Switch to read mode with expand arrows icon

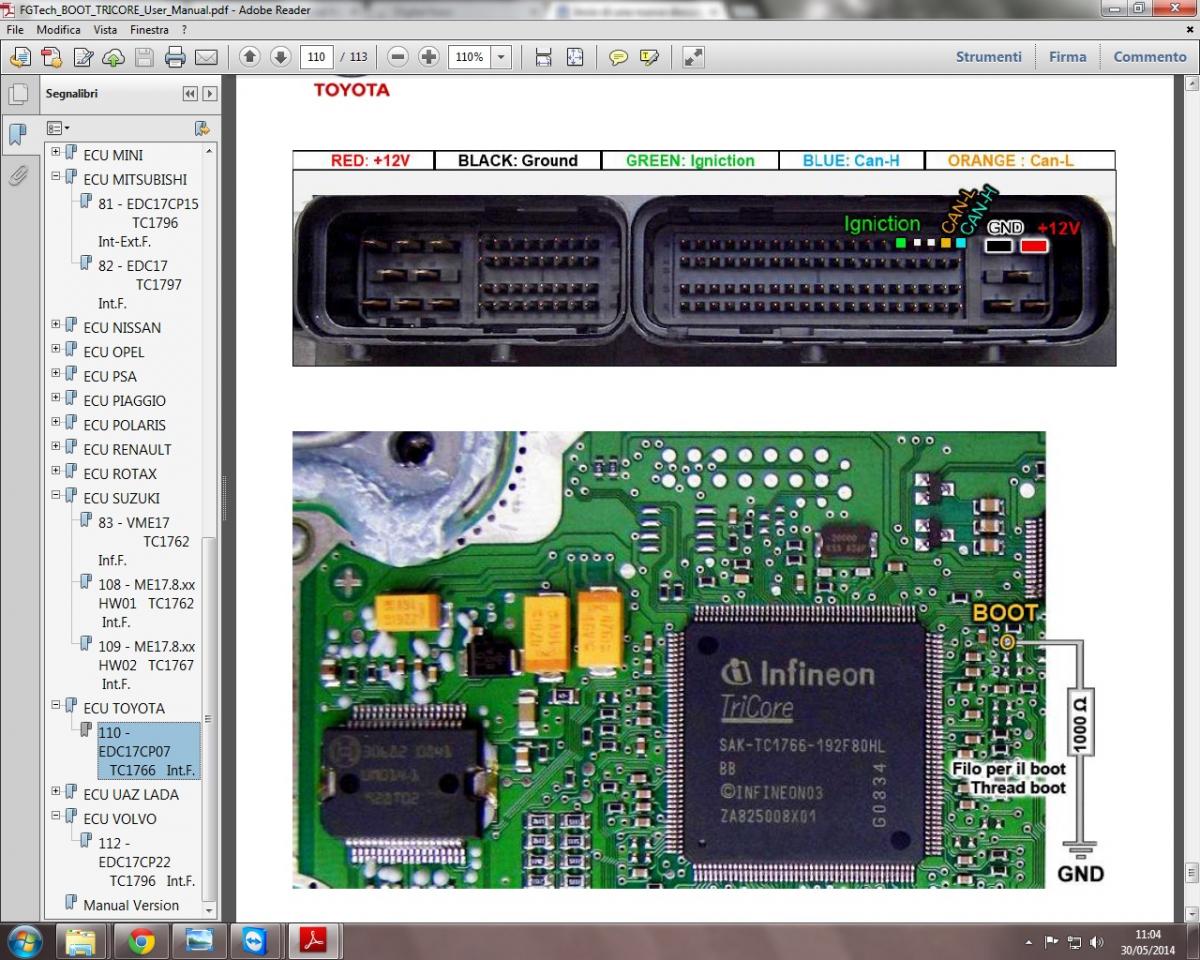pyautogui.click(x=693, y=57)
